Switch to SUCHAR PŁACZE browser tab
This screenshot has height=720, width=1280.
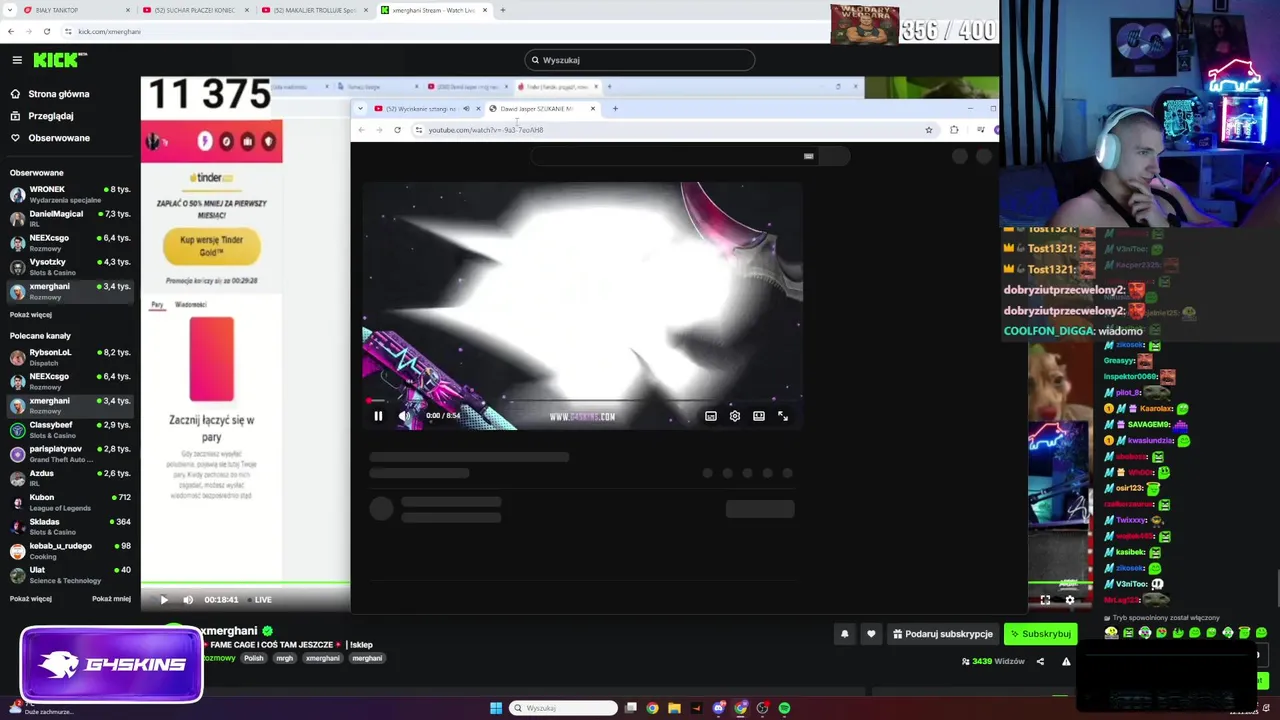tap(194, 10)
